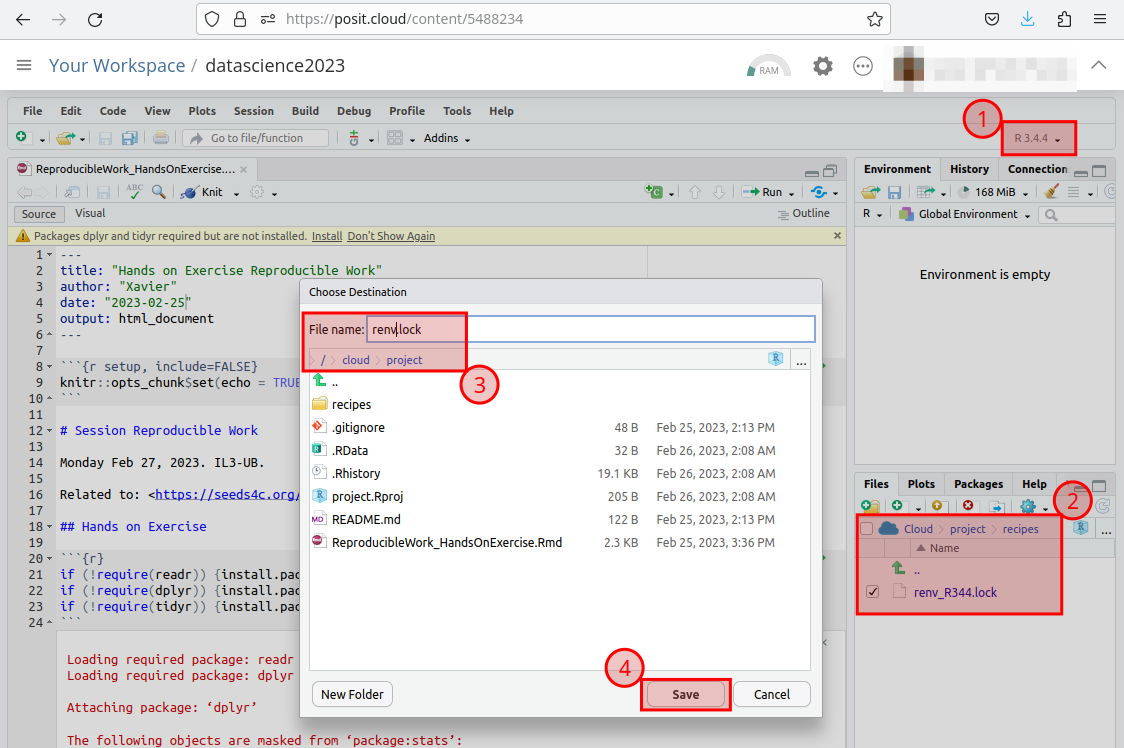Open the more actions ellipsis in Posit header
Image resolution: width=1124 pixels, height=748 pixels.
863,66
